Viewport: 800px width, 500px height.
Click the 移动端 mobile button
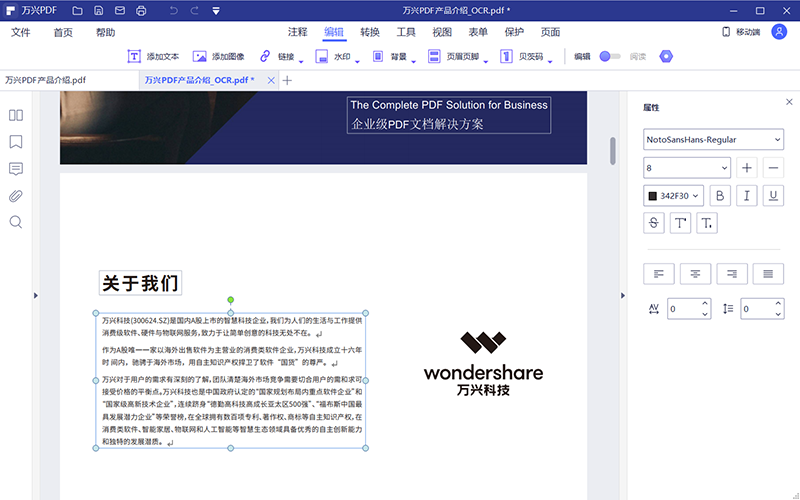point(741,32)
